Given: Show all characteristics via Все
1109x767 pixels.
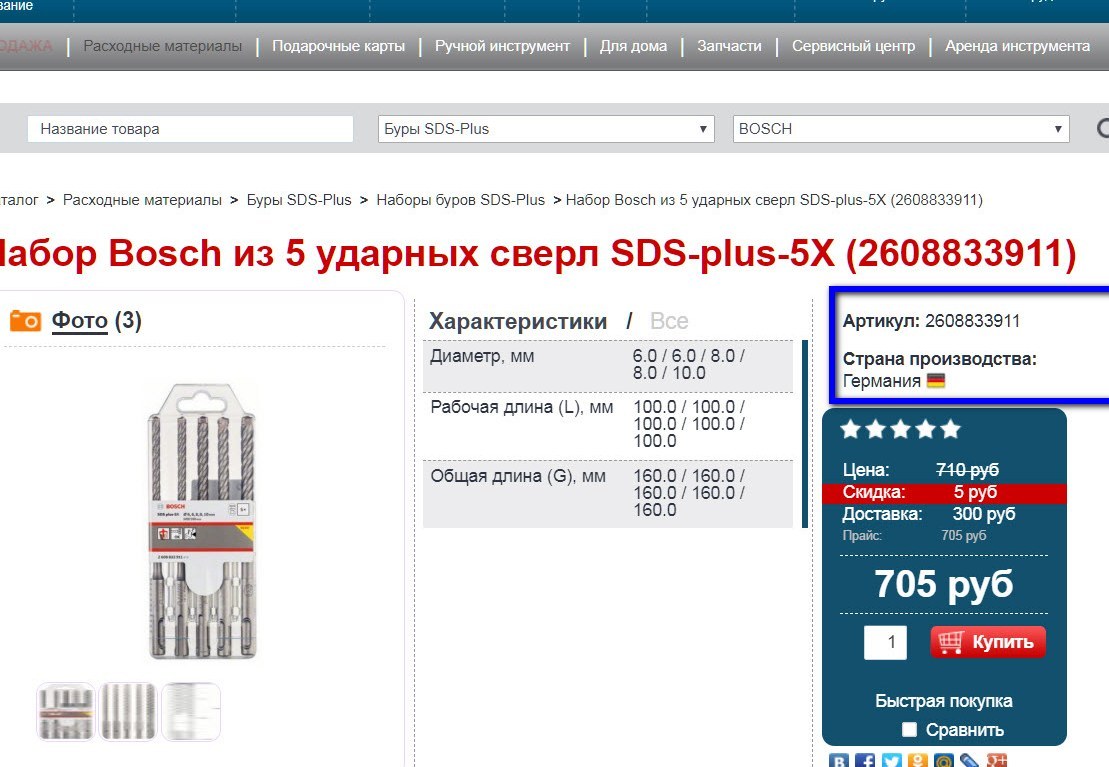Looking at the screenshot, I should [x=669, y=321].
